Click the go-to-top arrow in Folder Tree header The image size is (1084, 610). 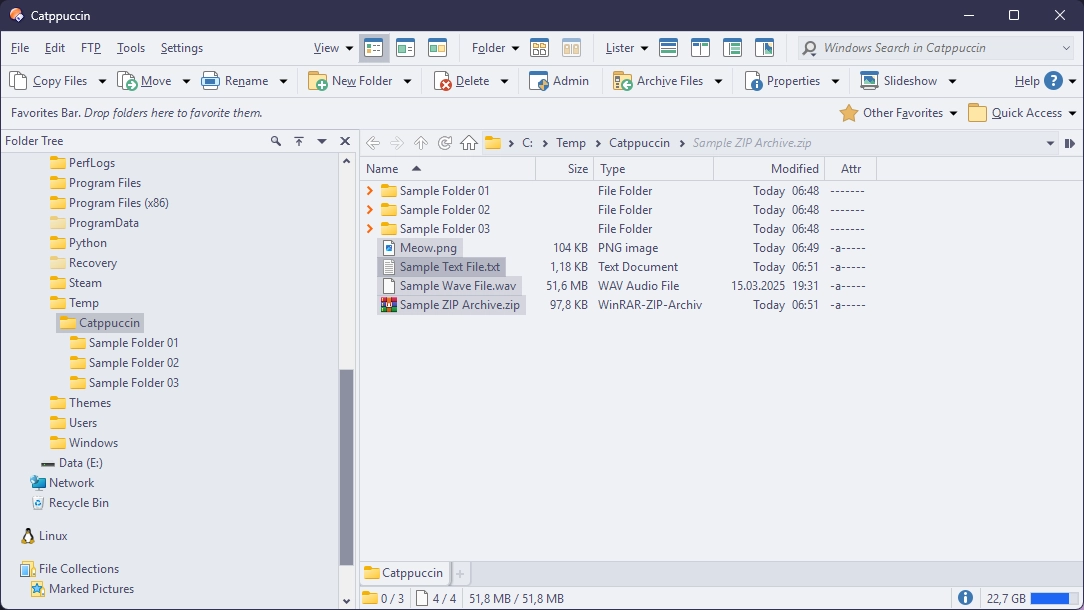click(299, 141)
